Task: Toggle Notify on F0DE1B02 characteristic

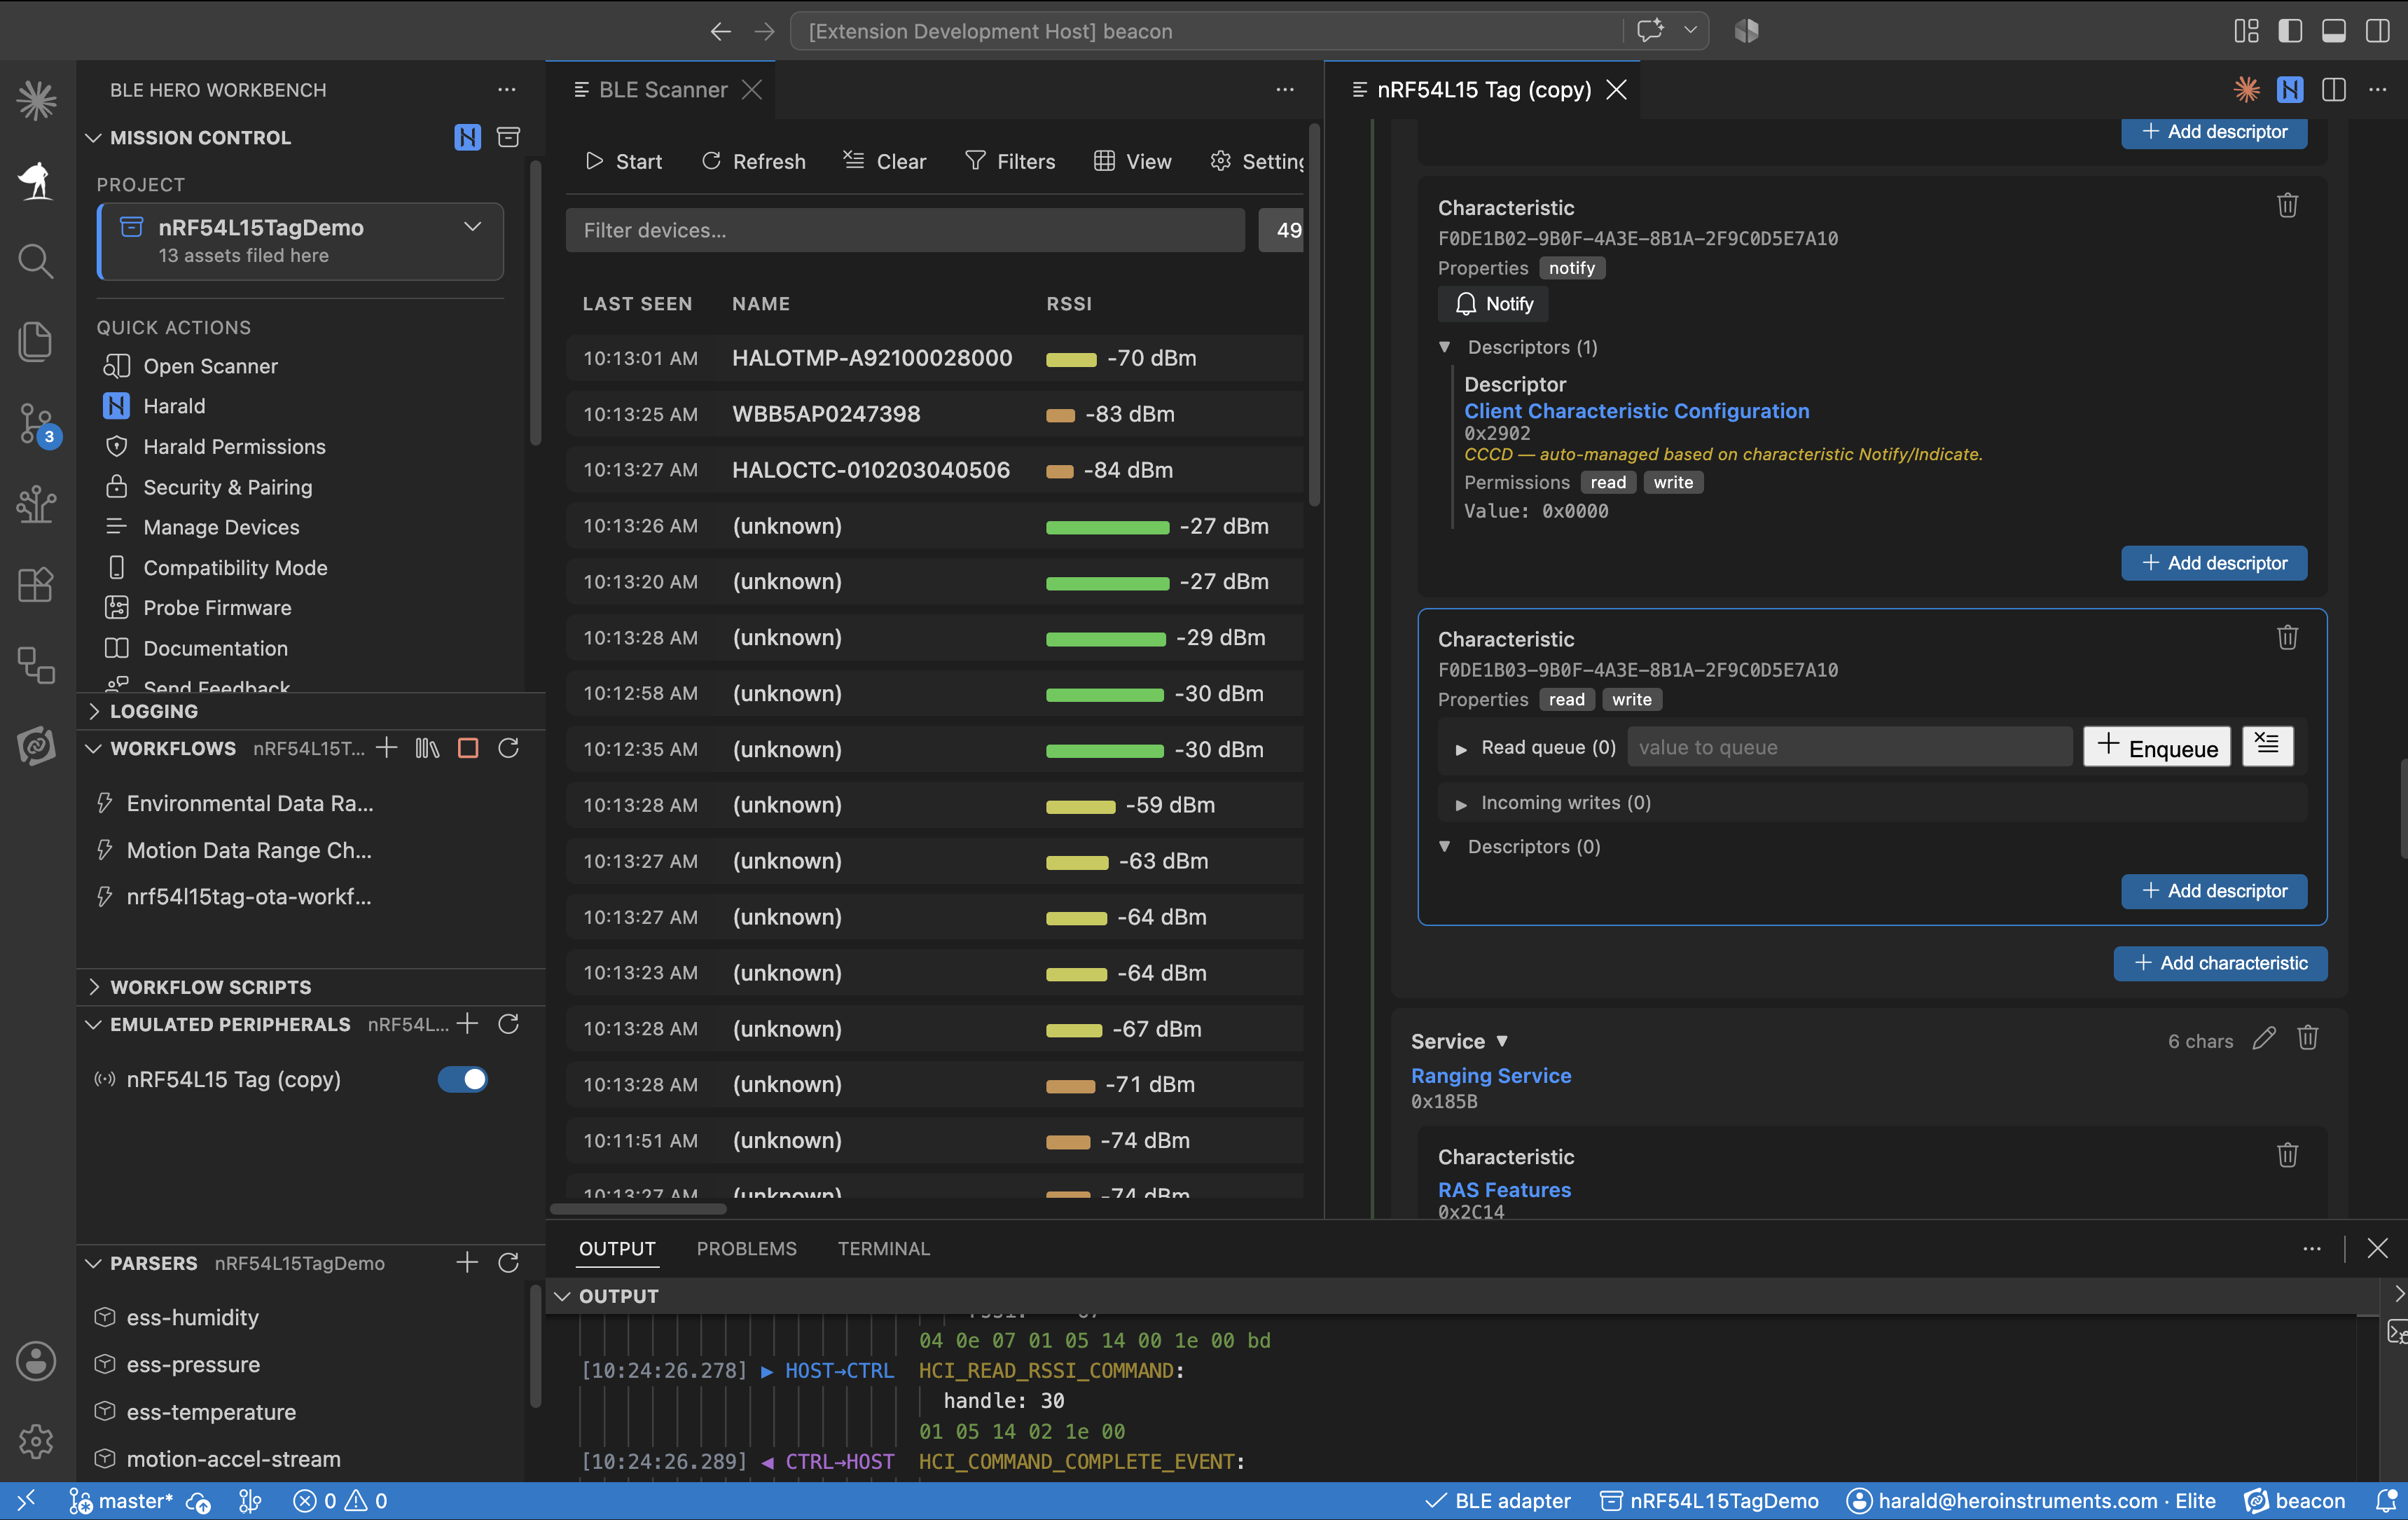Action: (x=1493, y=304)
